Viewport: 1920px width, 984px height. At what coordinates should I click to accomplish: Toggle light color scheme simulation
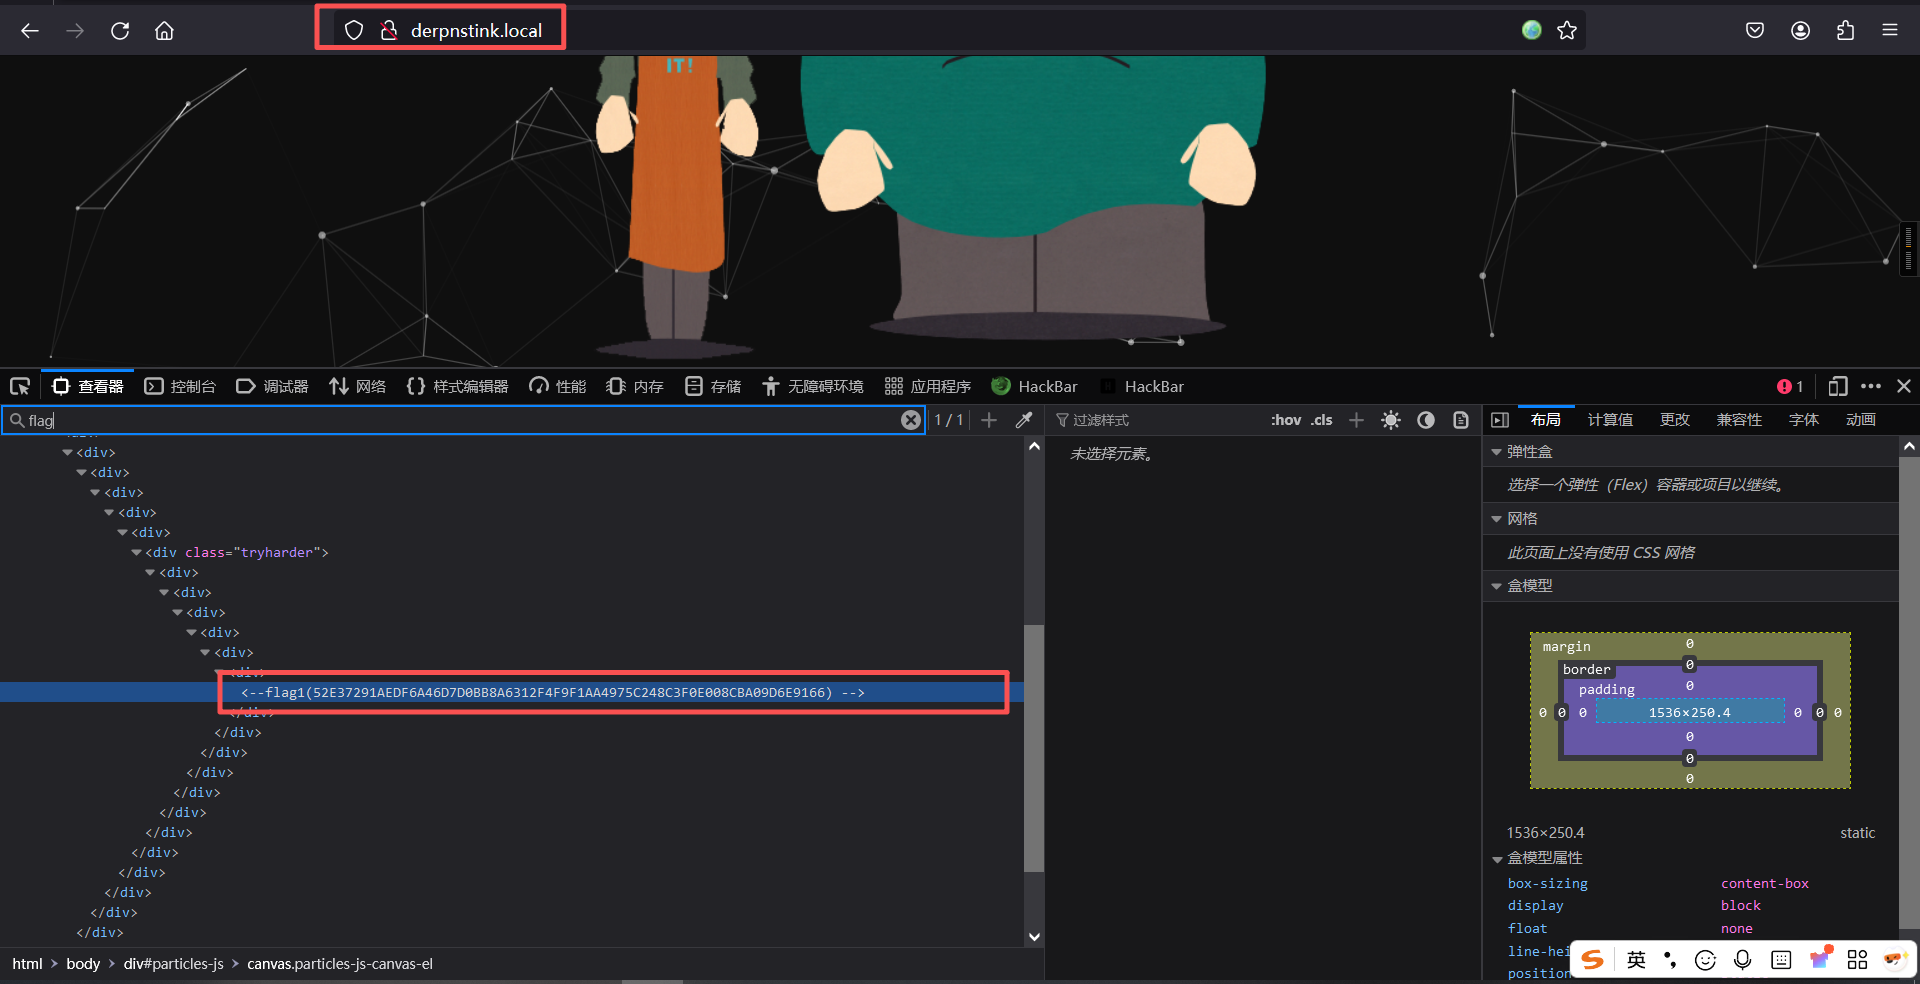click(1391, 420)
